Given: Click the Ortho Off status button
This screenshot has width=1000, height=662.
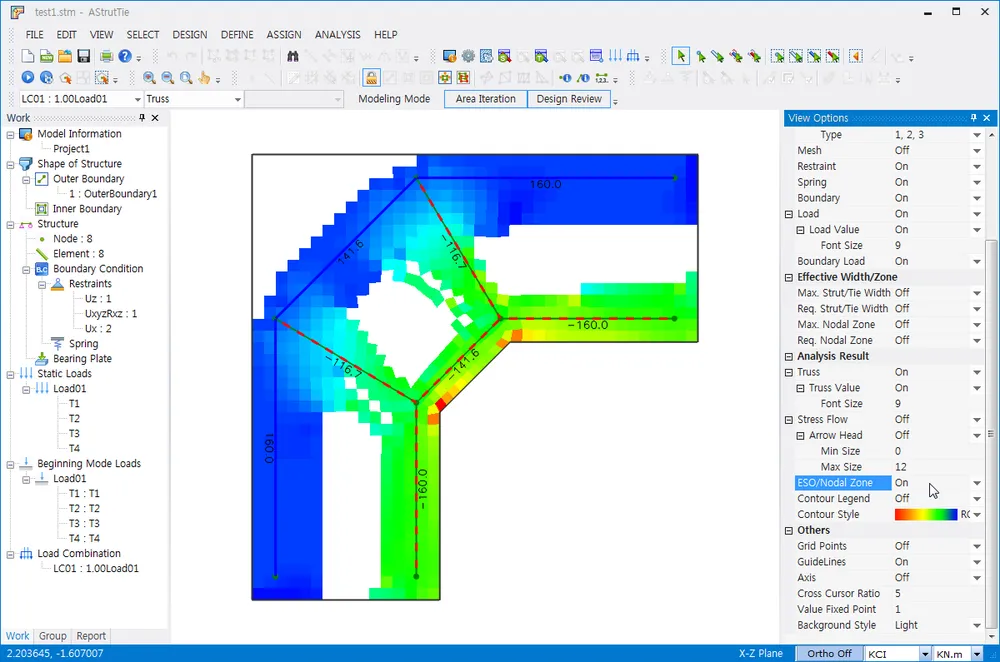Looking at the screenshot, I should click(x=829, y=654).
